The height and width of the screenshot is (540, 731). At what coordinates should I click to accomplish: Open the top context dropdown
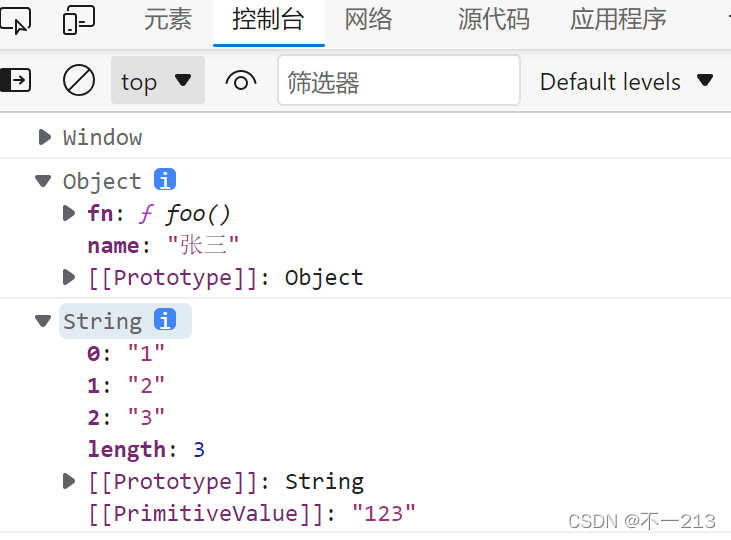157,81
